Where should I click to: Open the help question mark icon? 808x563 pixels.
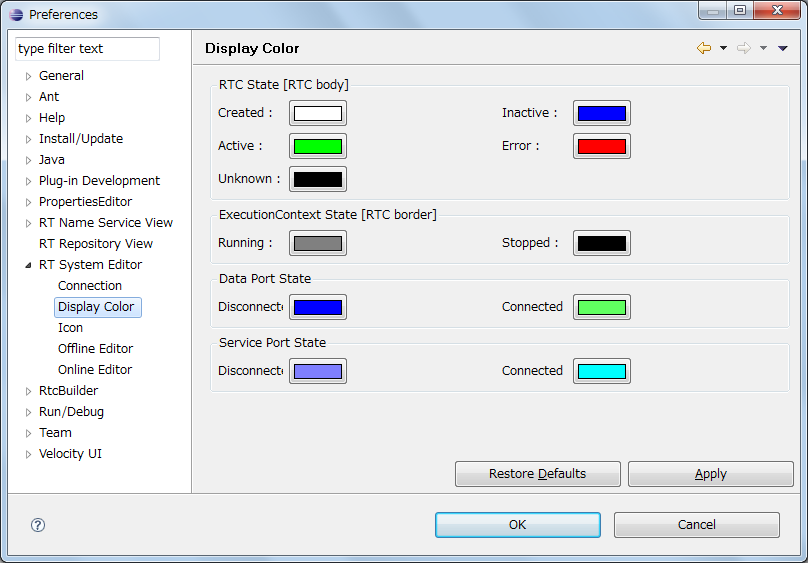tap(38, 525)
